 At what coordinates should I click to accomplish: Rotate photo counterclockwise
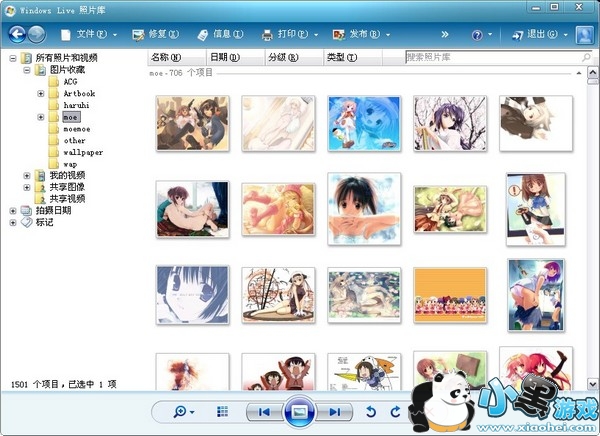pos(371,412)
